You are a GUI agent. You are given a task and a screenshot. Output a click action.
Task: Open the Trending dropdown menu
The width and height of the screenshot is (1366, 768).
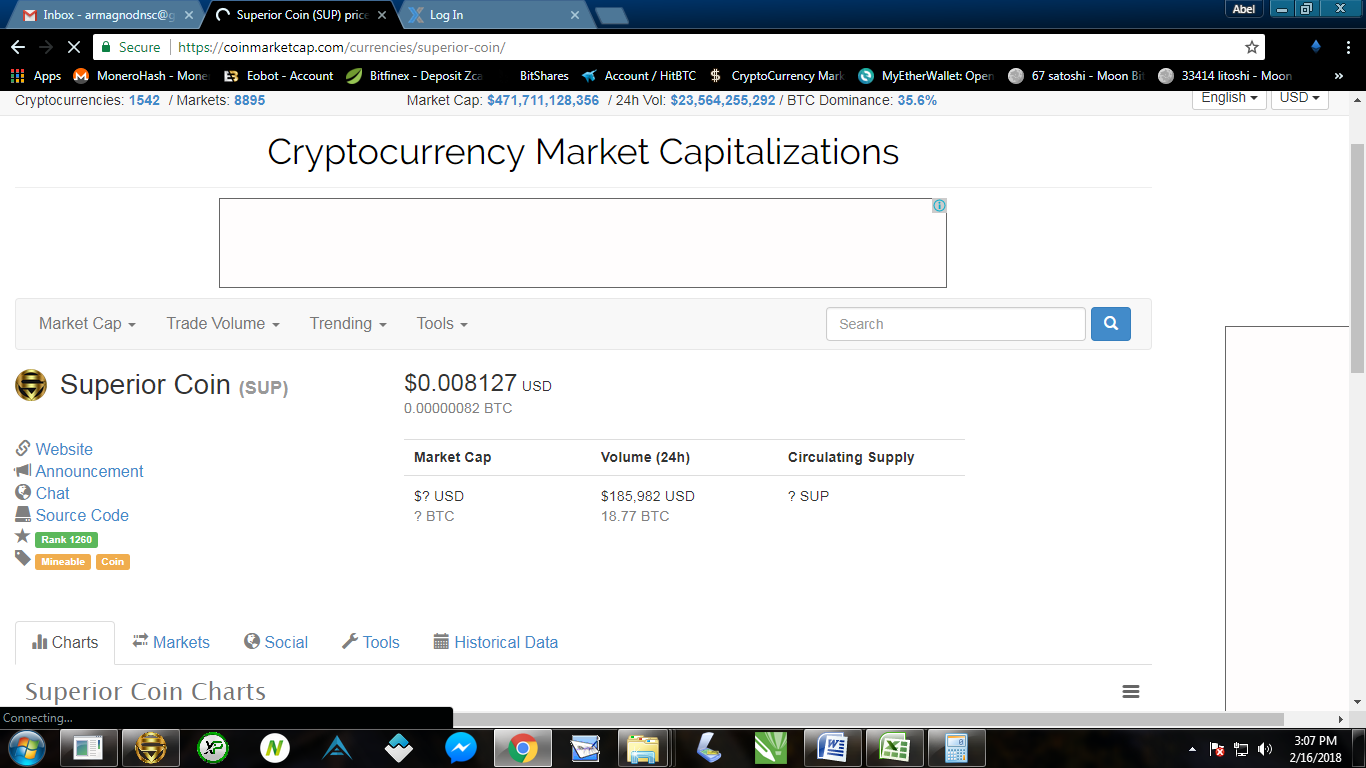pyautogui.click(x=348, y=324)
